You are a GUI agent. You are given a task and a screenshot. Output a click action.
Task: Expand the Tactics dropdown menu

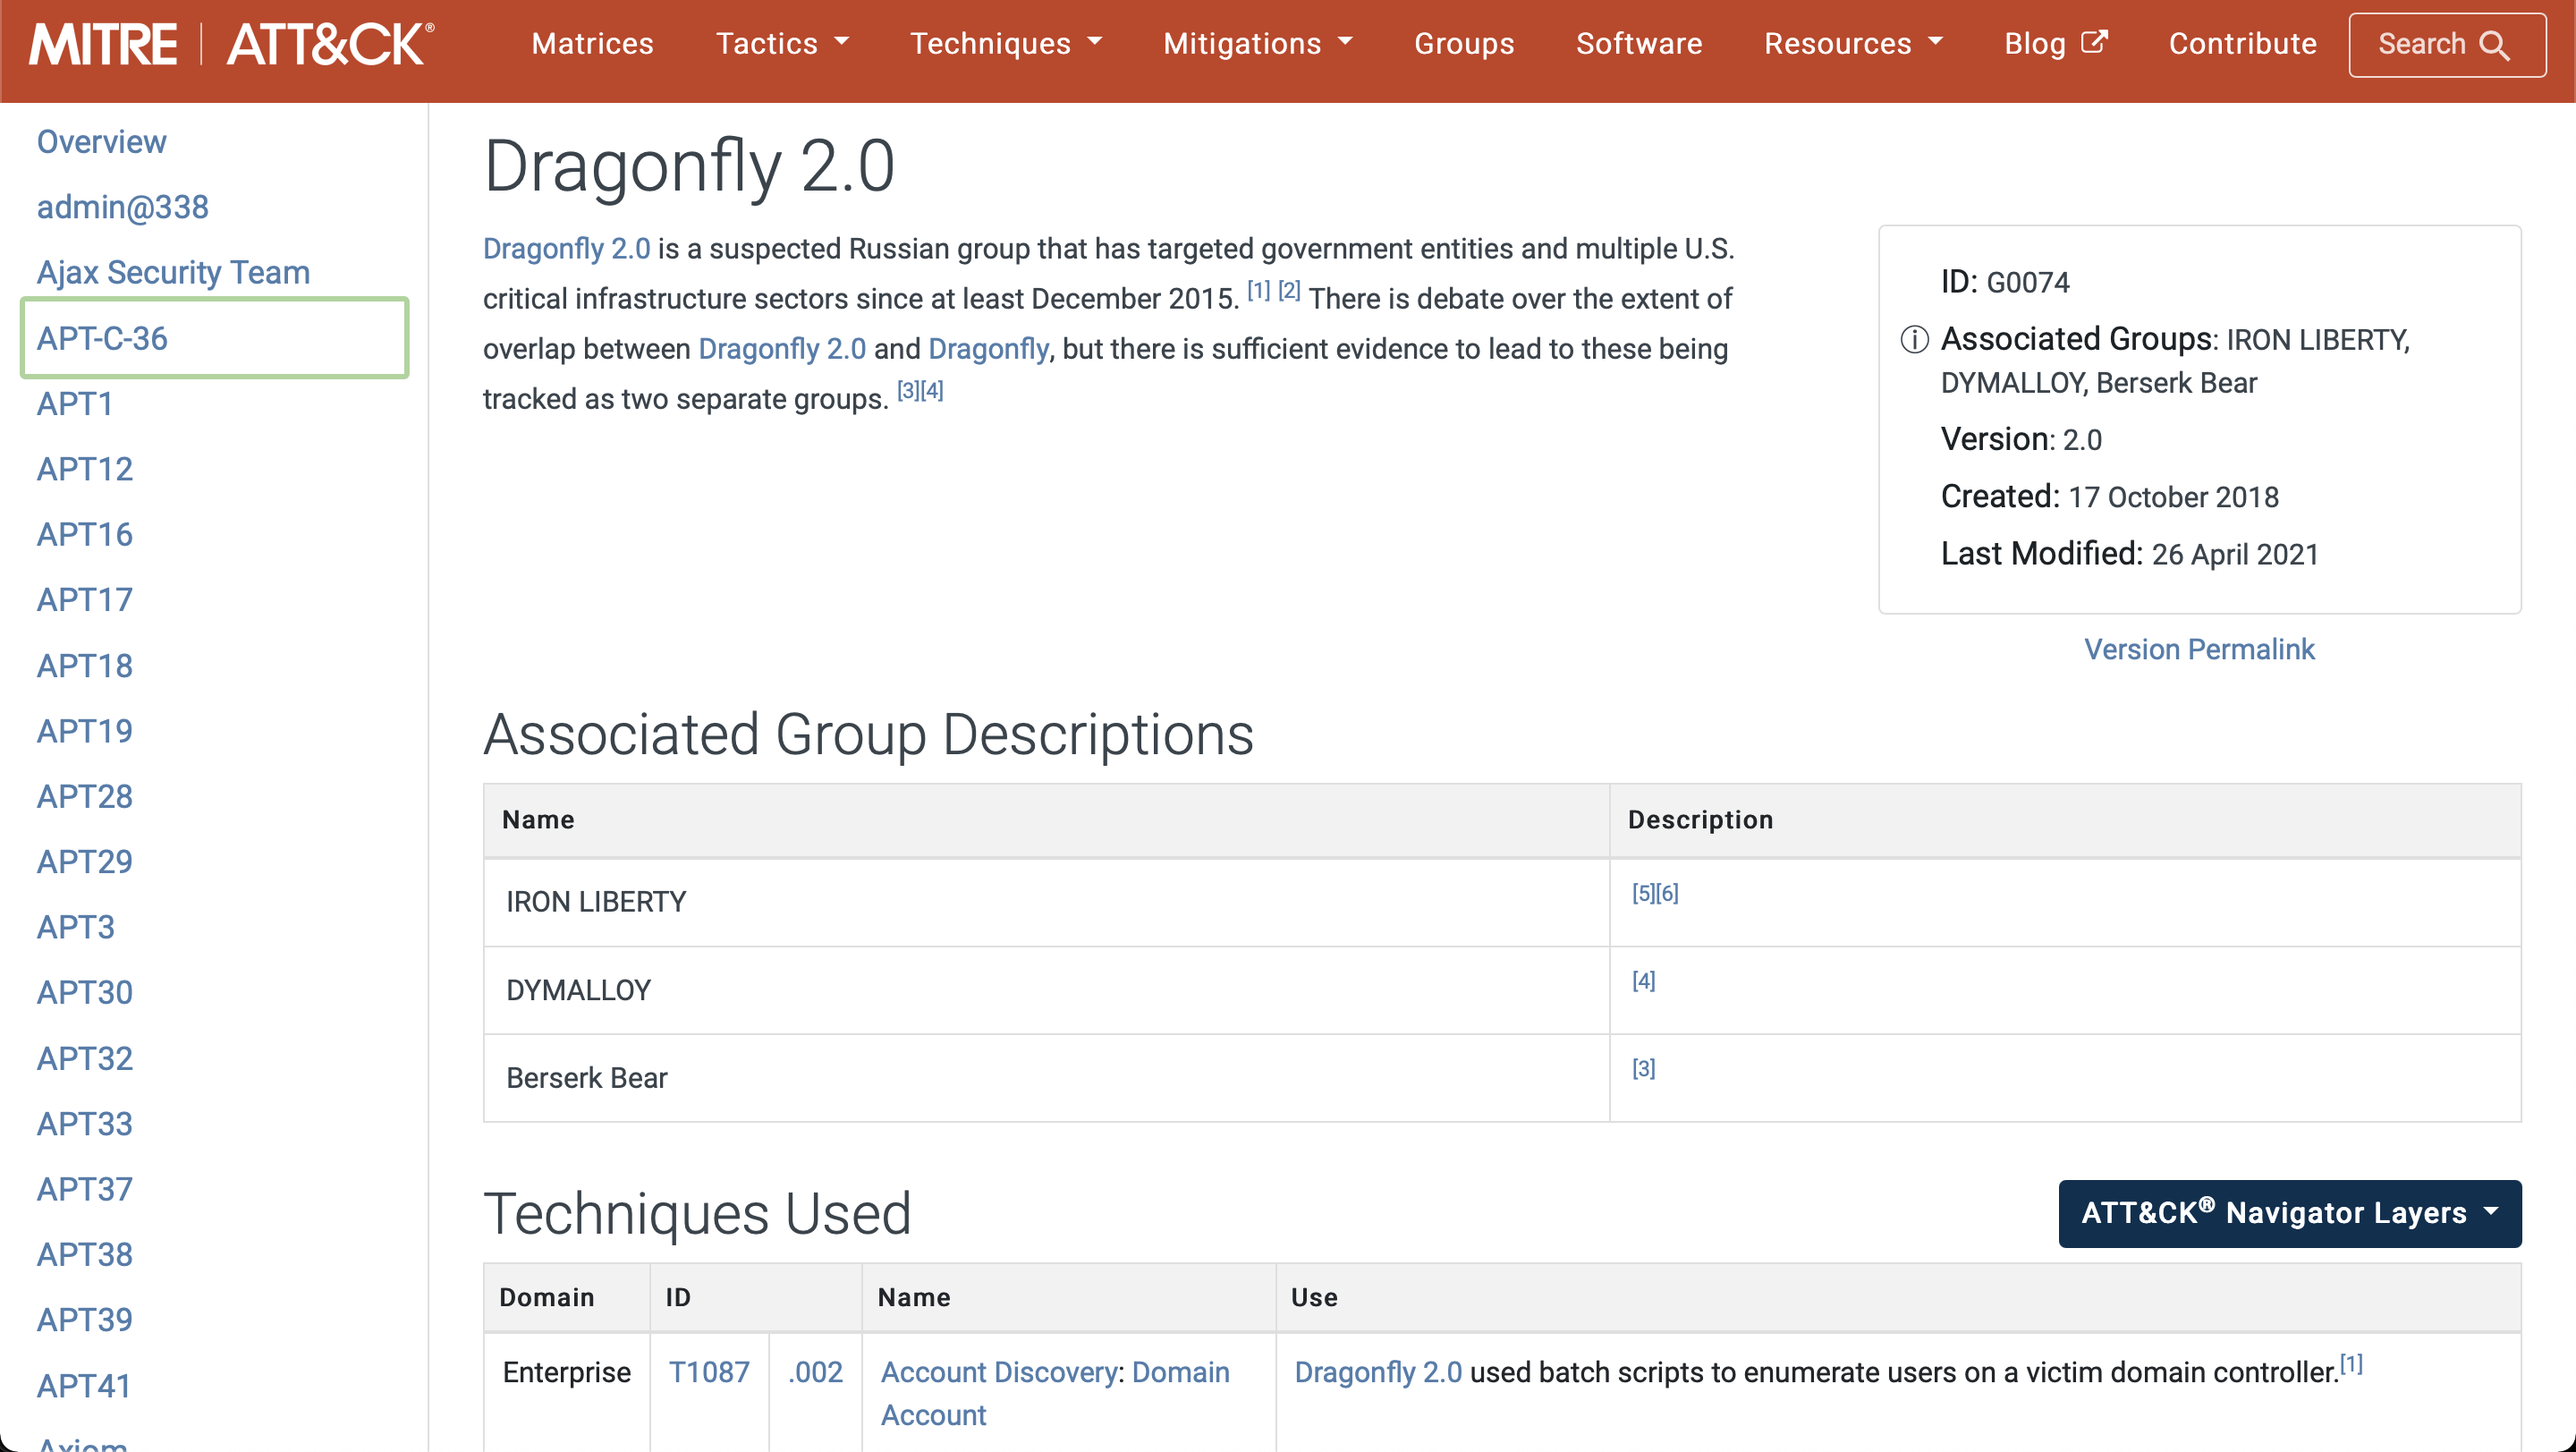(x=782, y=44)
